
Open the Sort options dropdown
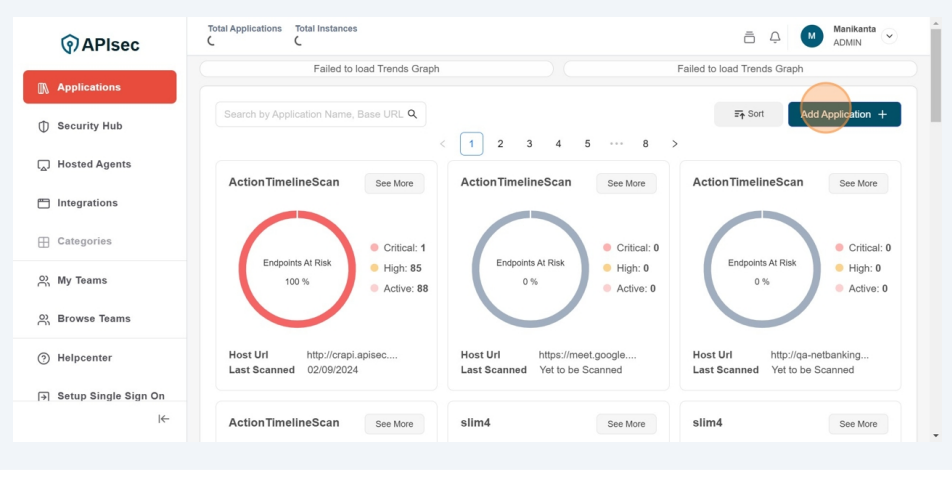point(749,114)
